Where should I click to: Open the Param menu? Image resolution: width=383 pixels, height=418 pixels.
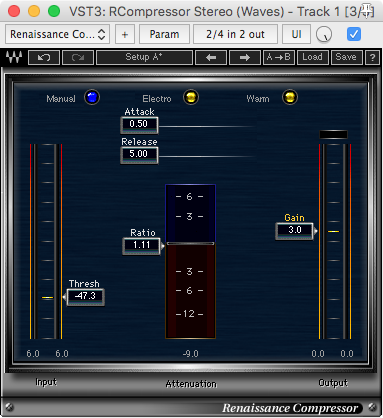click(164, 34)
